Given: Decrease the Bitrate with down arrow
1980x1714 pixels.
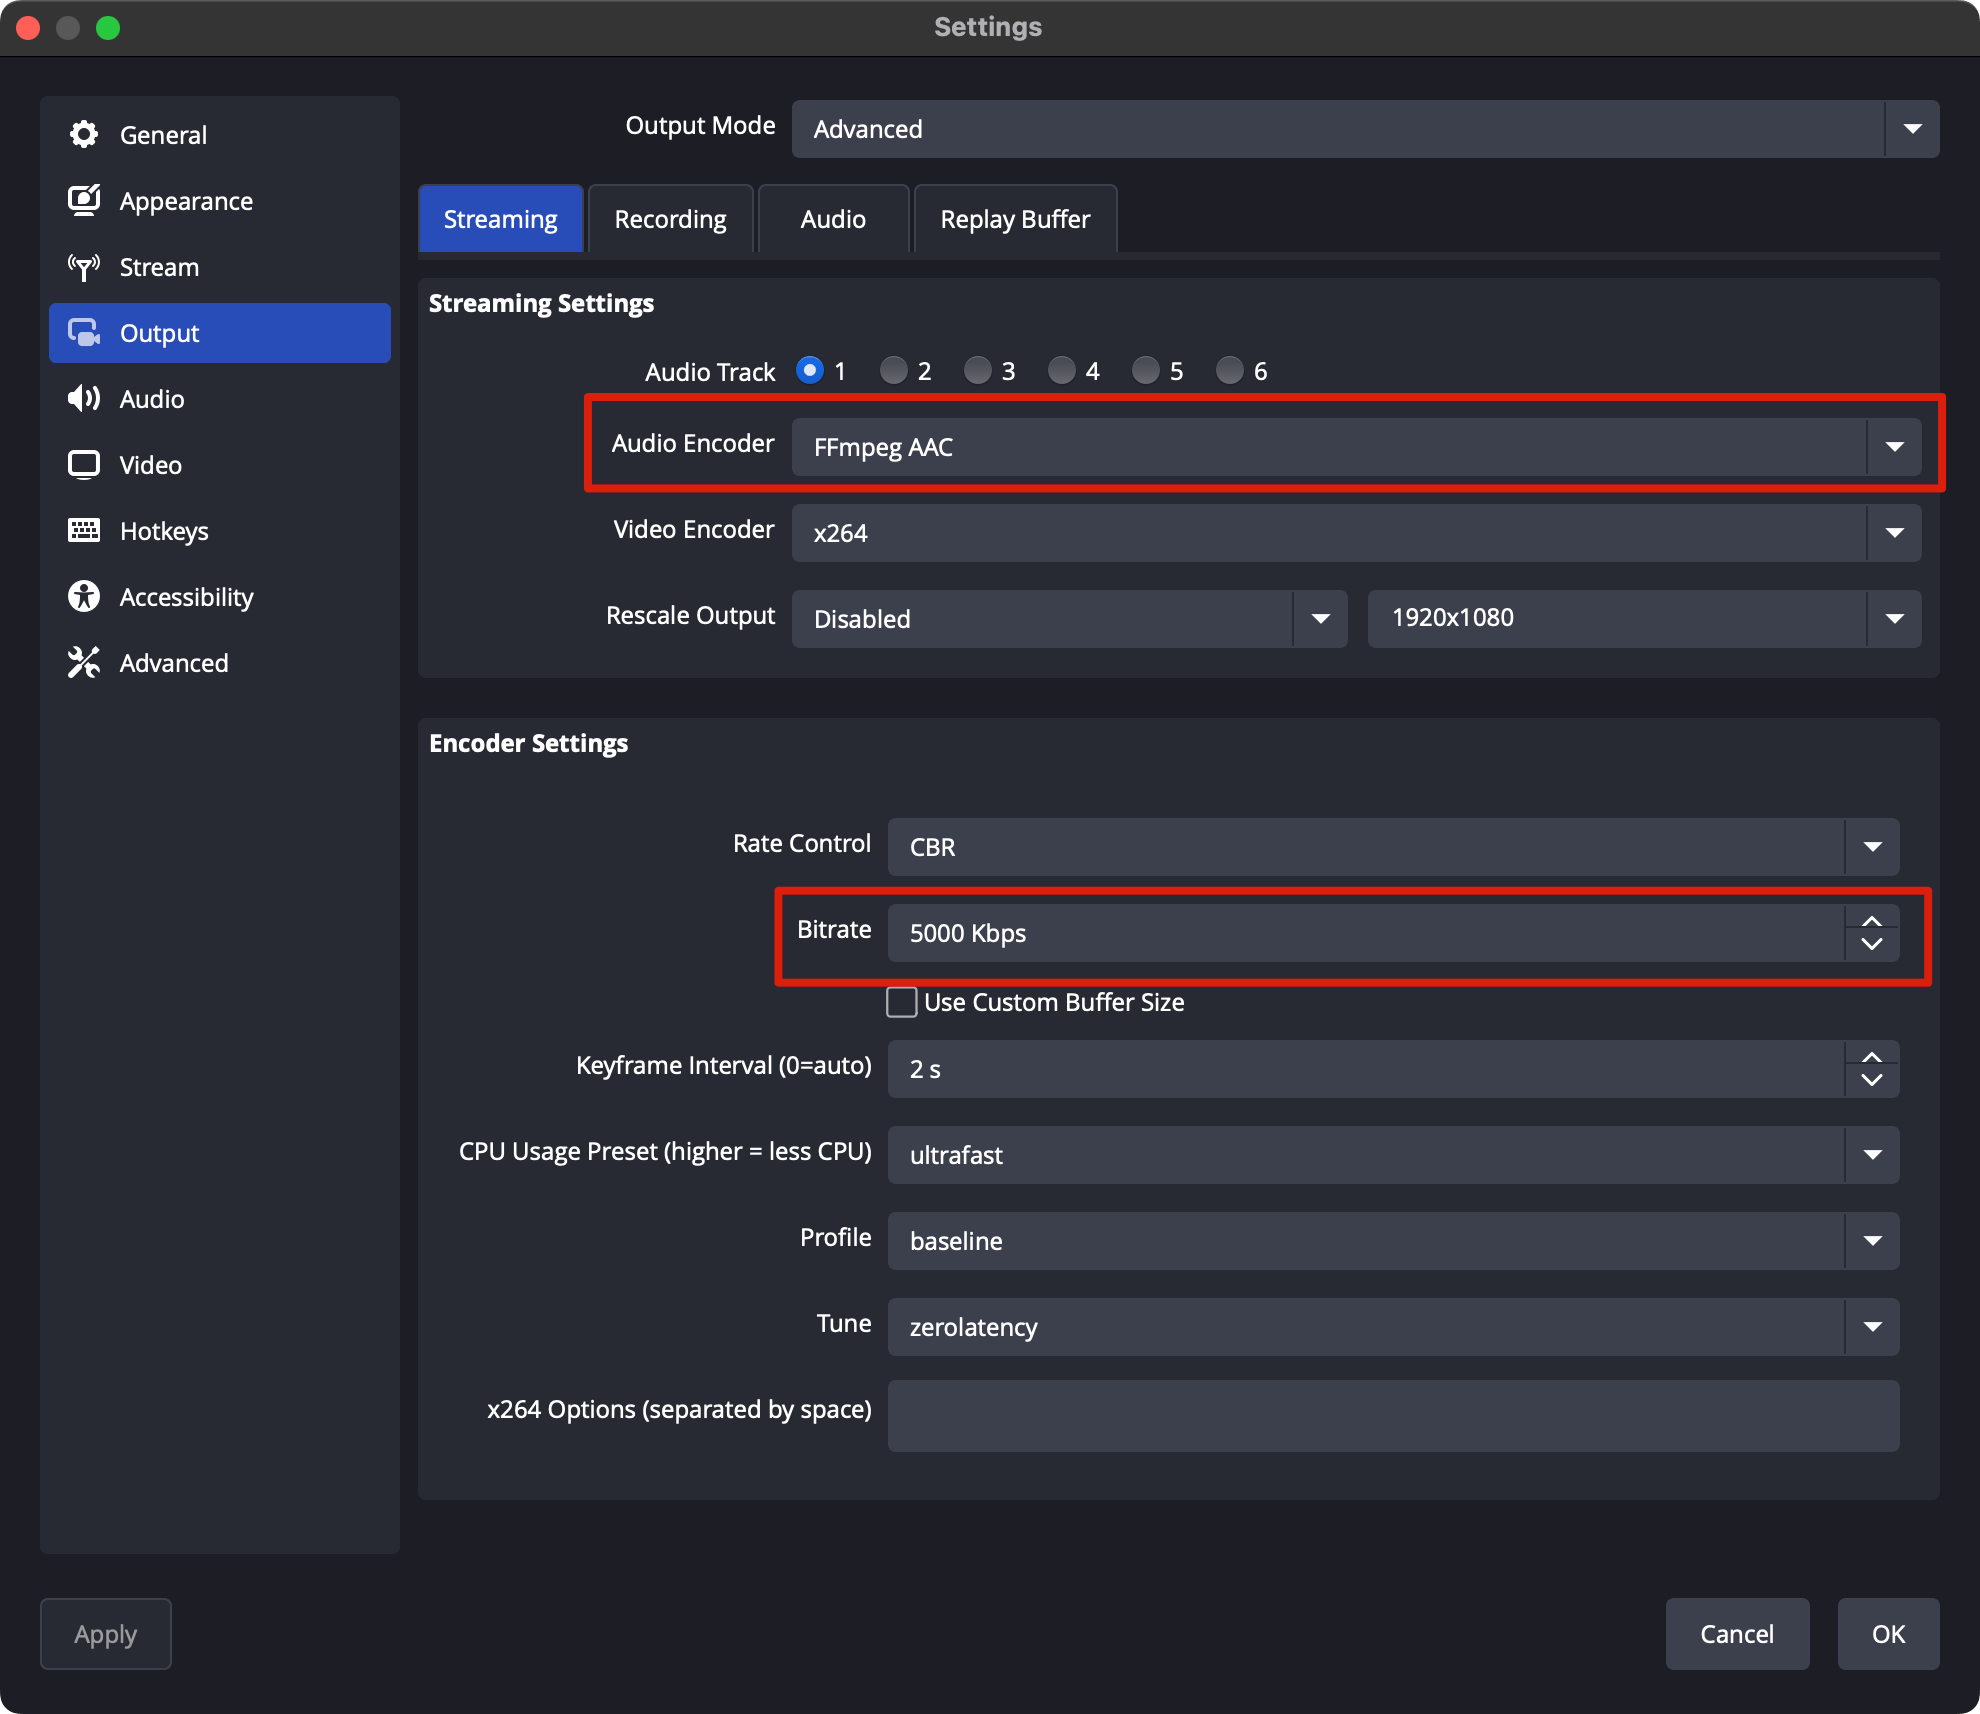Looking at the screenshot, I should pos(1872,945).
